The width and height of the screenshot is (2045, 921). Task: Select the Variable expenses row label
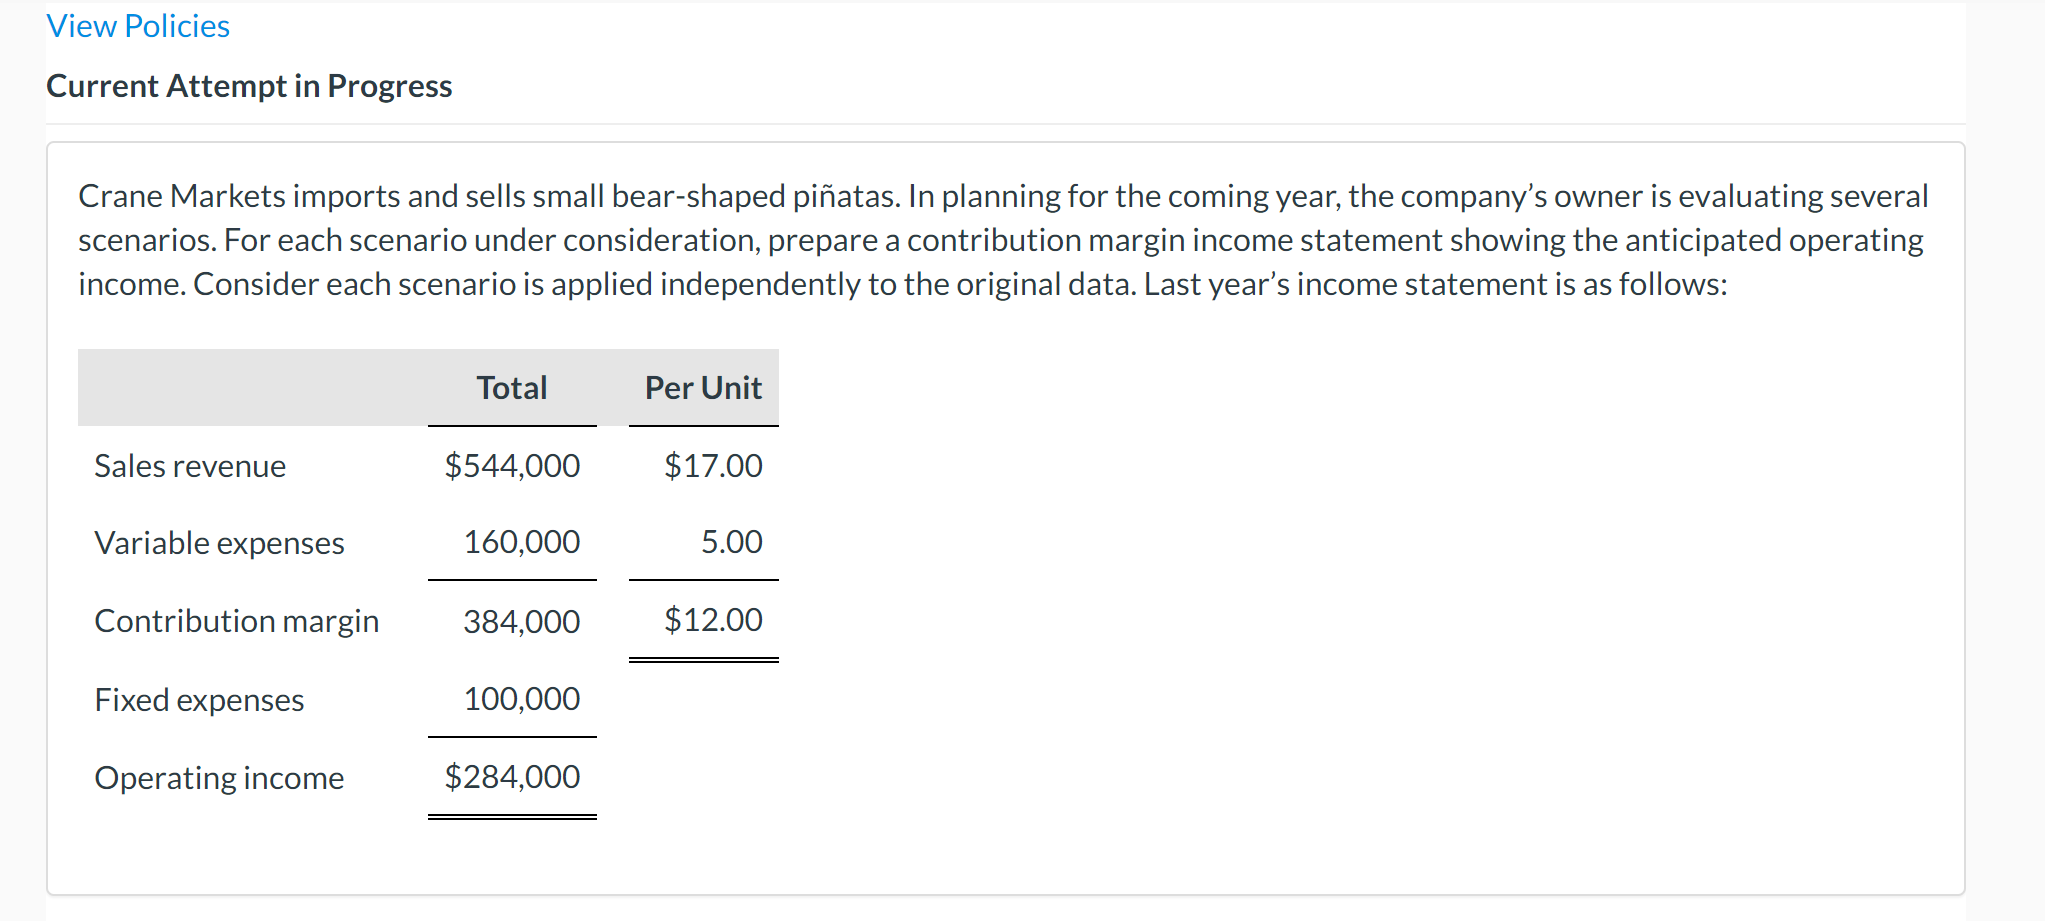219,543
